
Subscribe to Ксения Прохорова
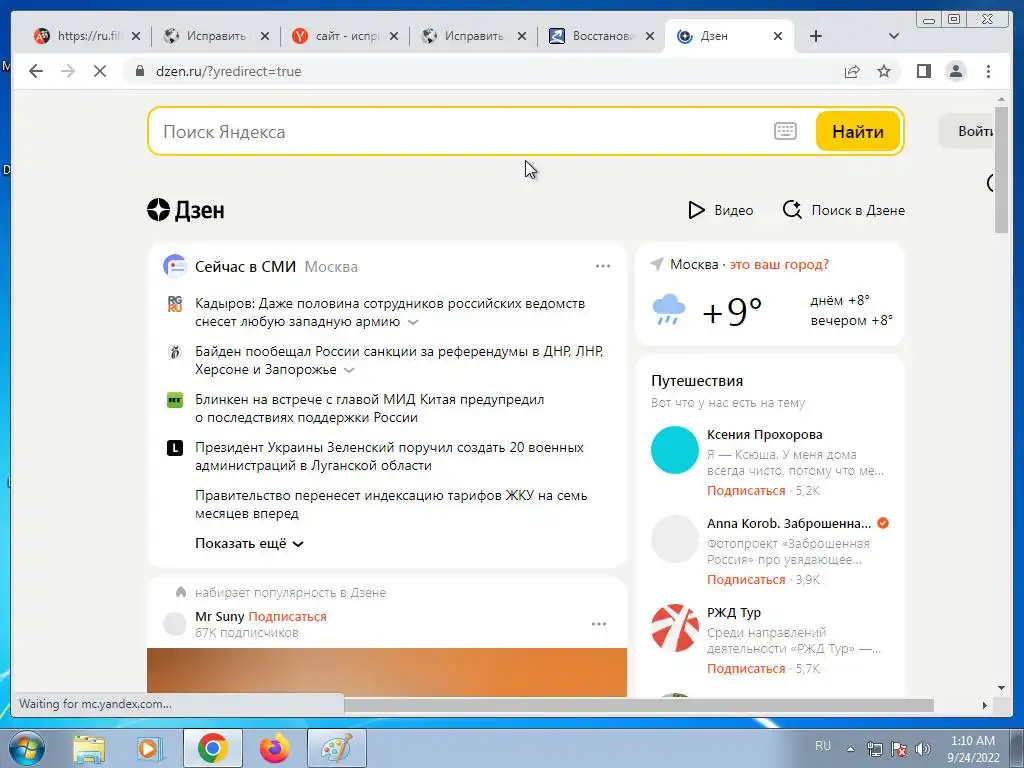tap(746, 490)
